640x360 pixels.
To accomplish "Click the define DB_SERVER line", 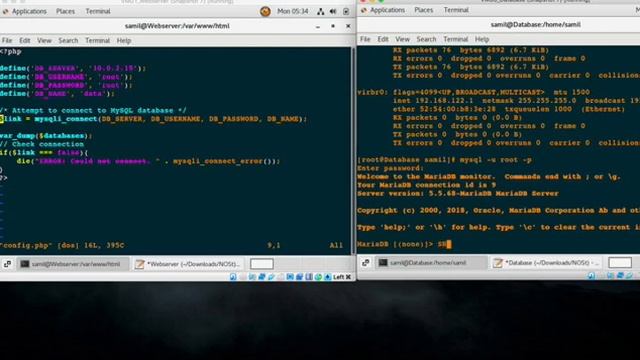I will pos(73,68).
